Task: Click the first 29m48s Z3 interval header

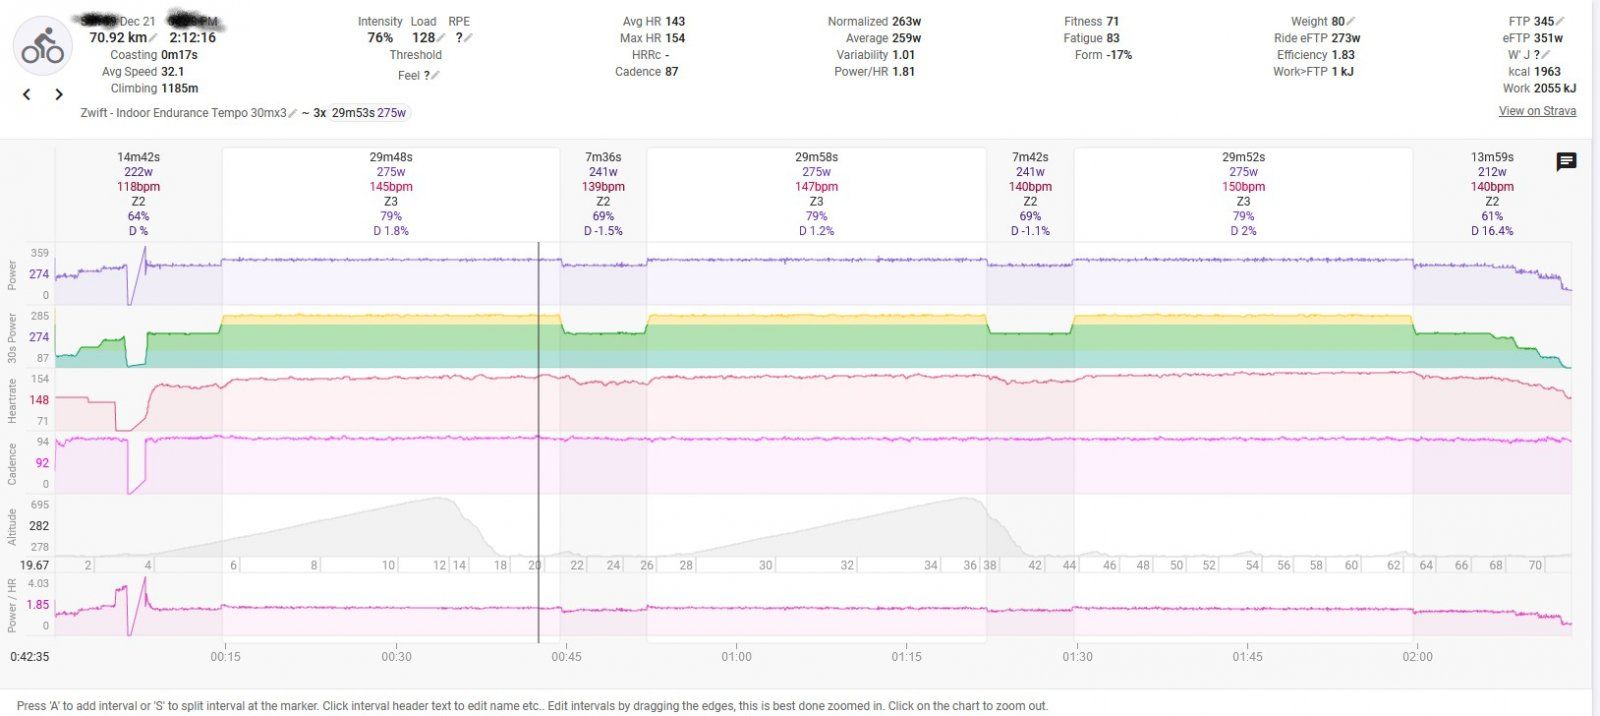Action: coord(390,157)
